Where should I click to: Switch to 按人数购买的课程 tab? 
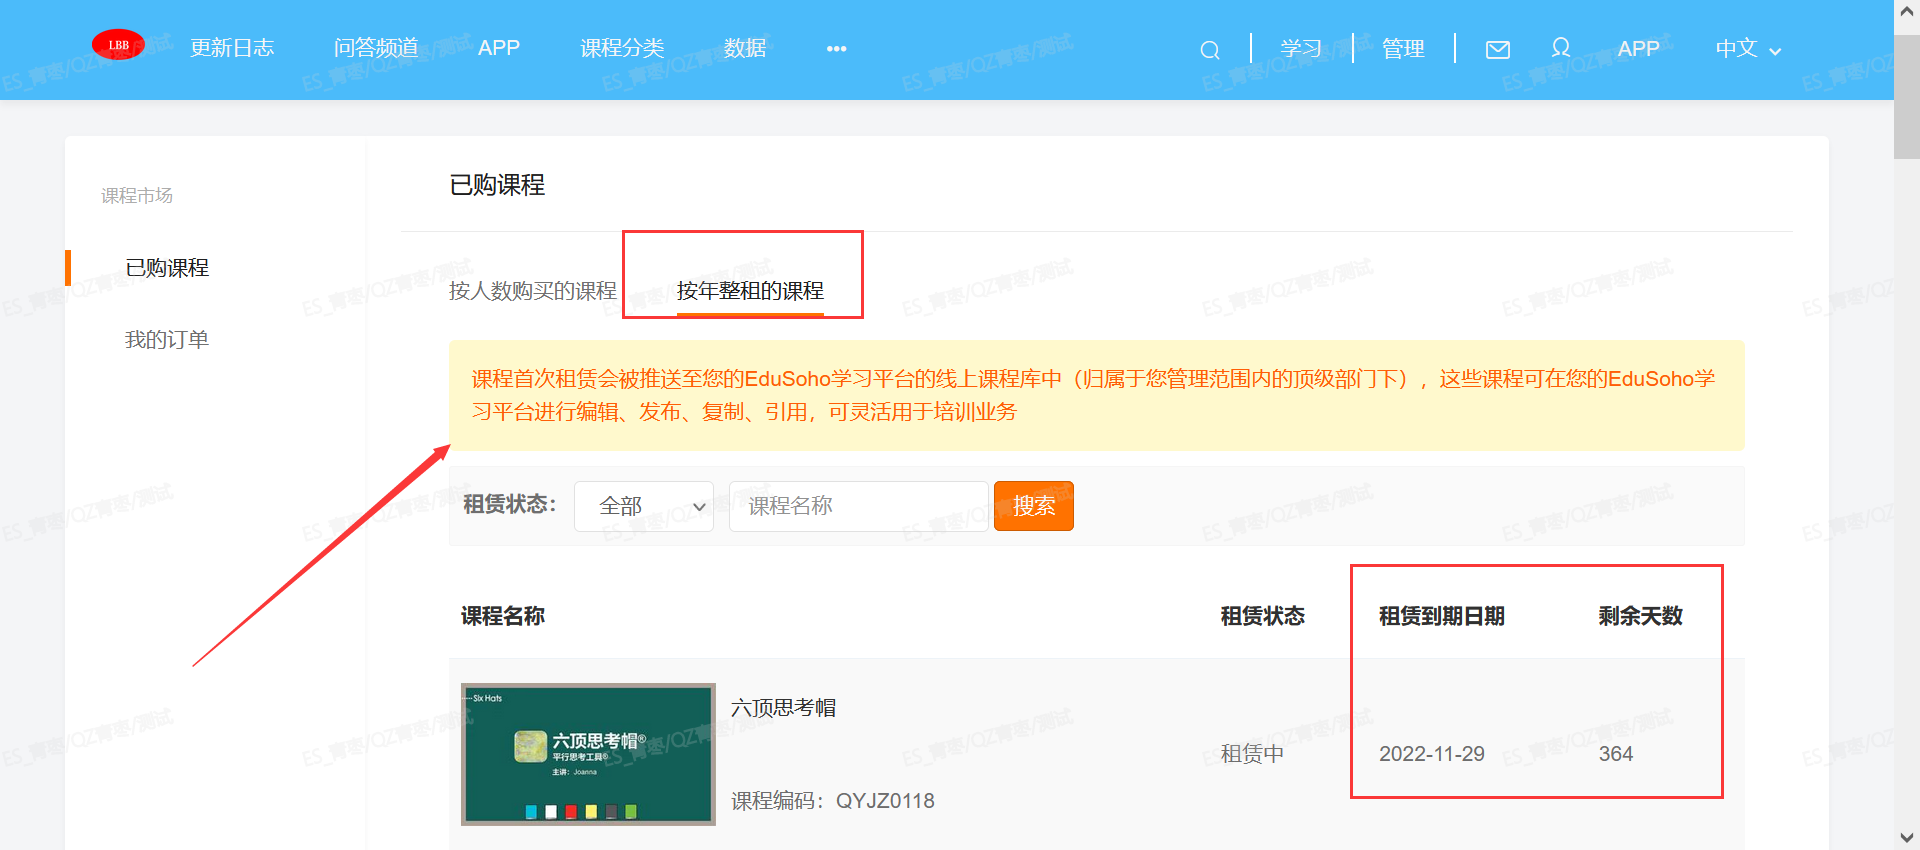click(532, 291)
